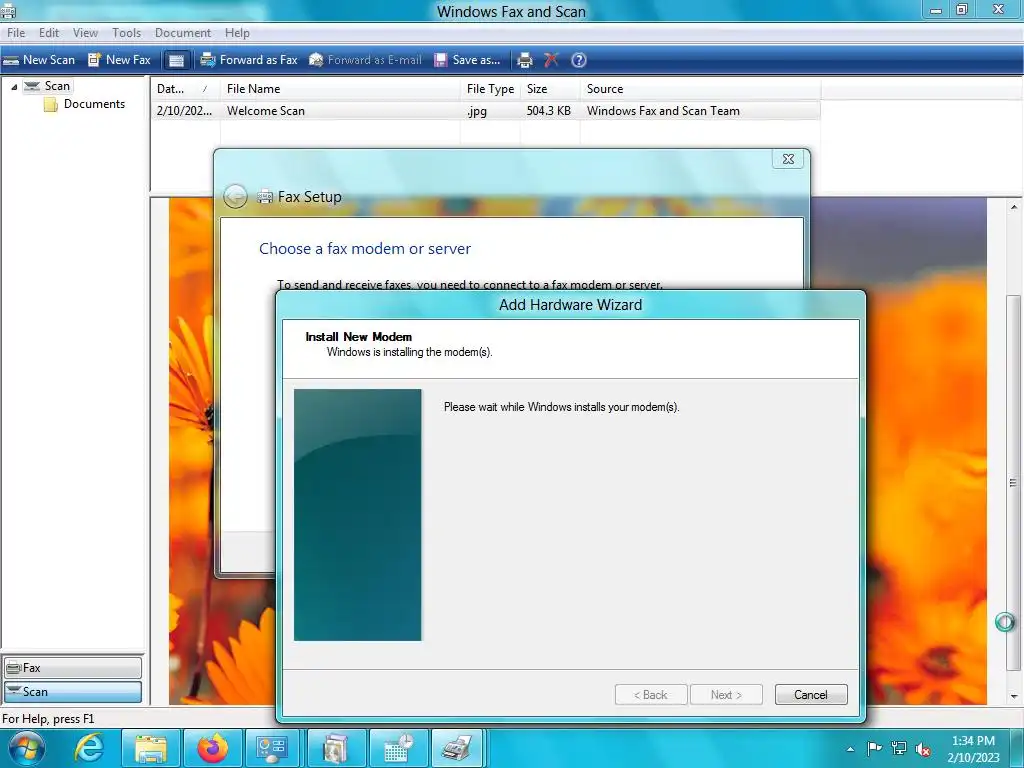
Task: Select the Welcome Scan file row
Action: [x=486, y=111]
